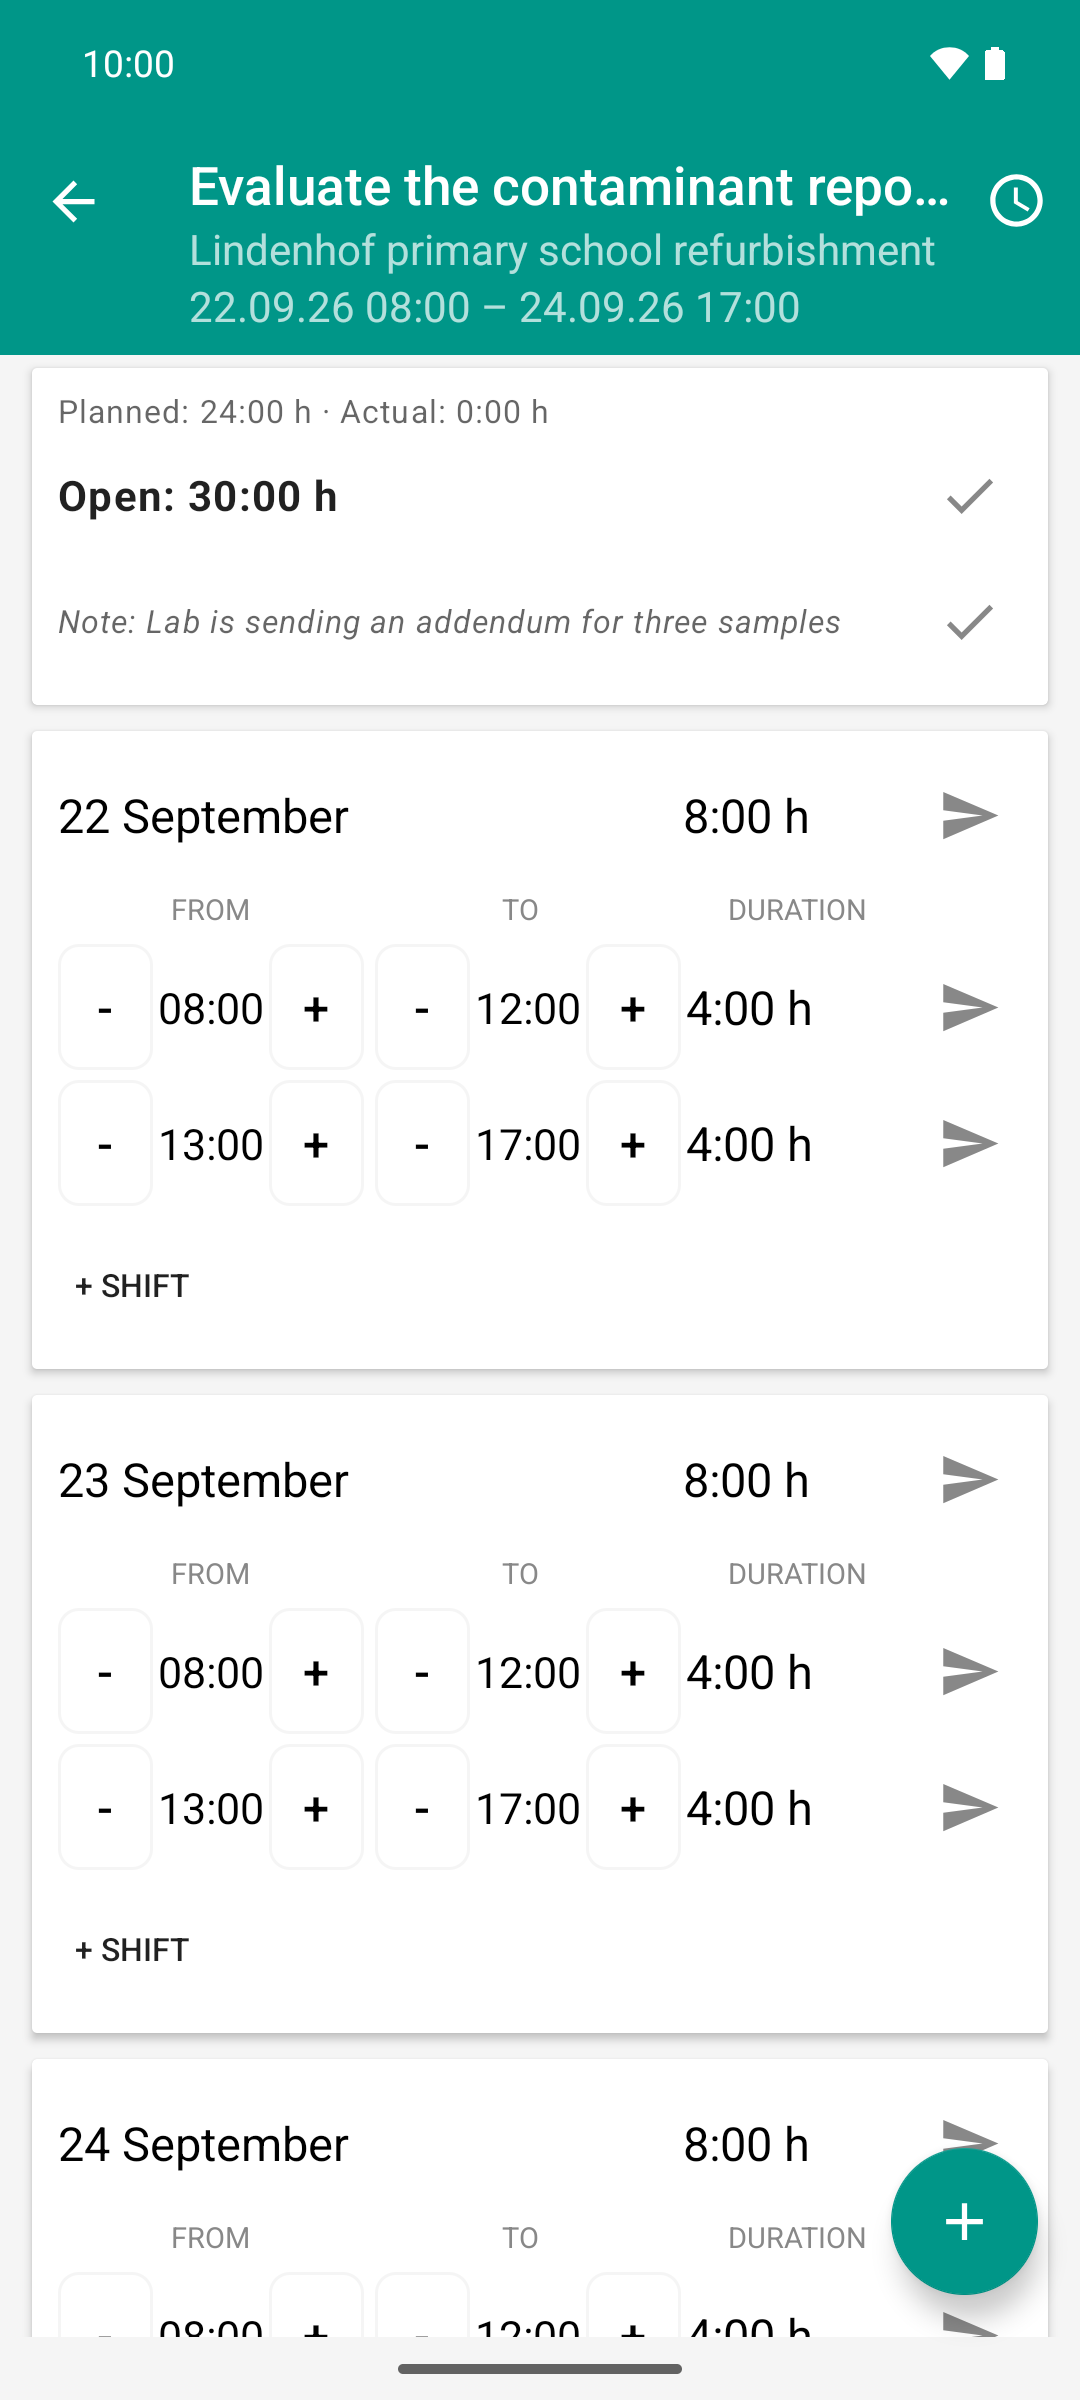Send 22 September 13:00–17:00 shift
The image size is (1080, 2400).
[969, 1144]
